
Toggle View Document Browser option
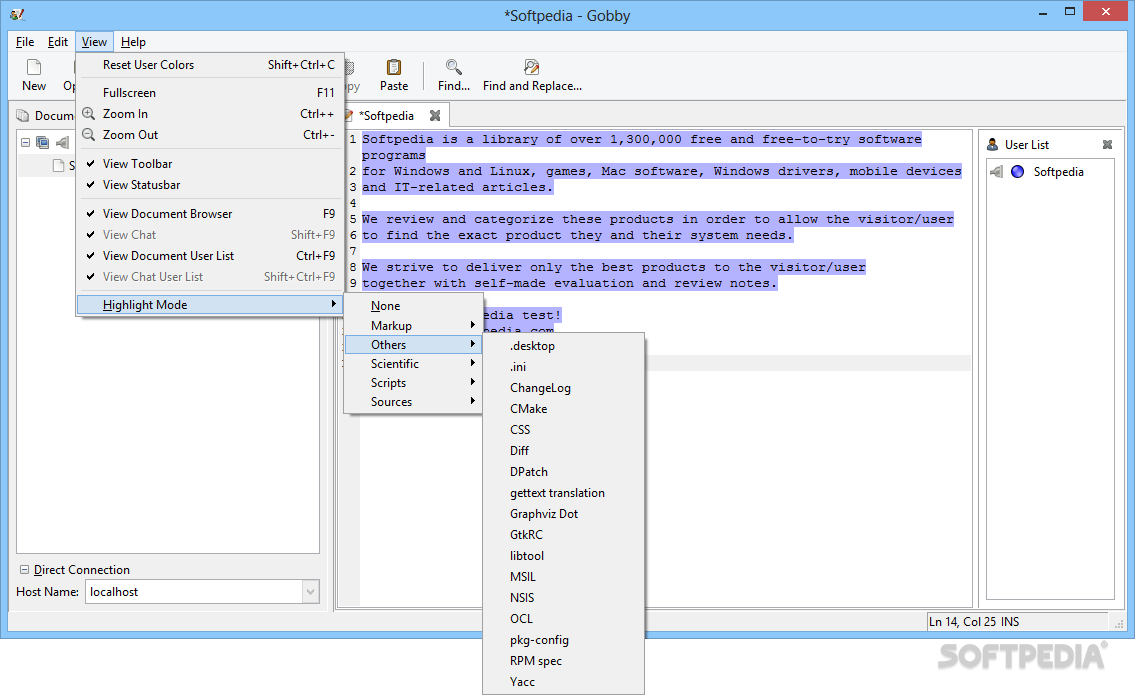(210, 214)
